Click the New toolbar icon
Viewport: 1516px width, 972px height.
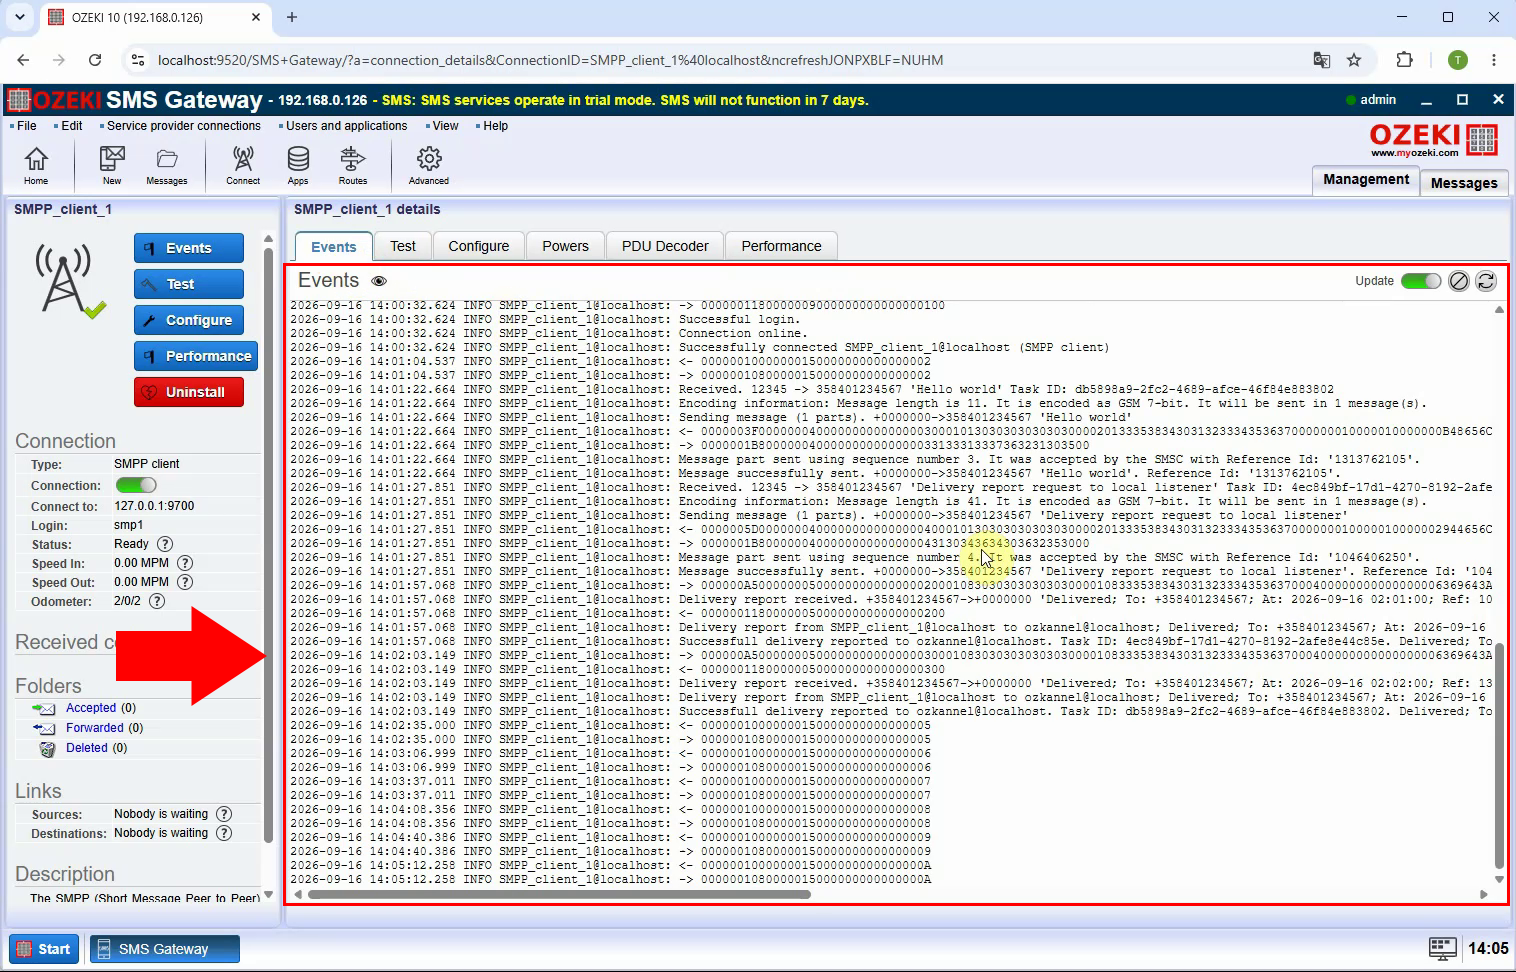click(112, 165)
